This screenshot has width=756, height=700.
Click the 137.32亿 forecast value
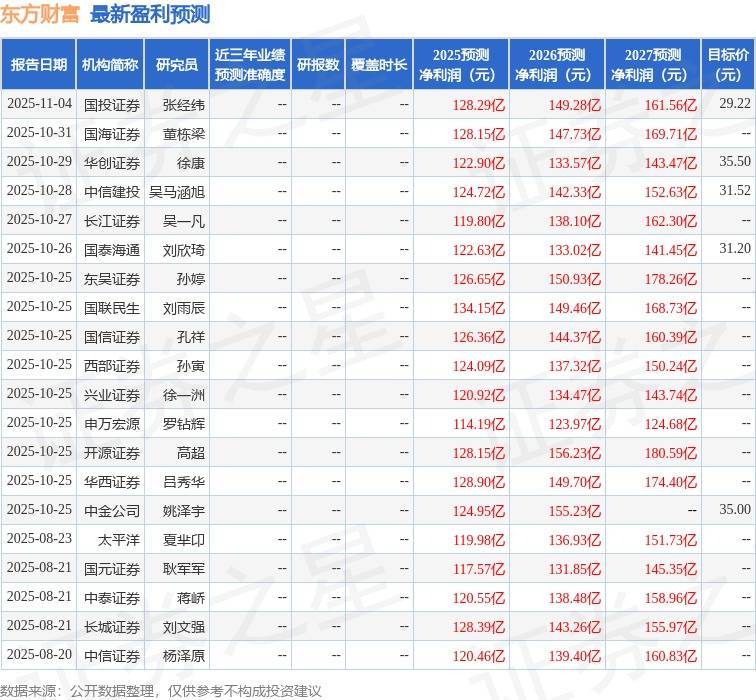(x=575, y=366)
